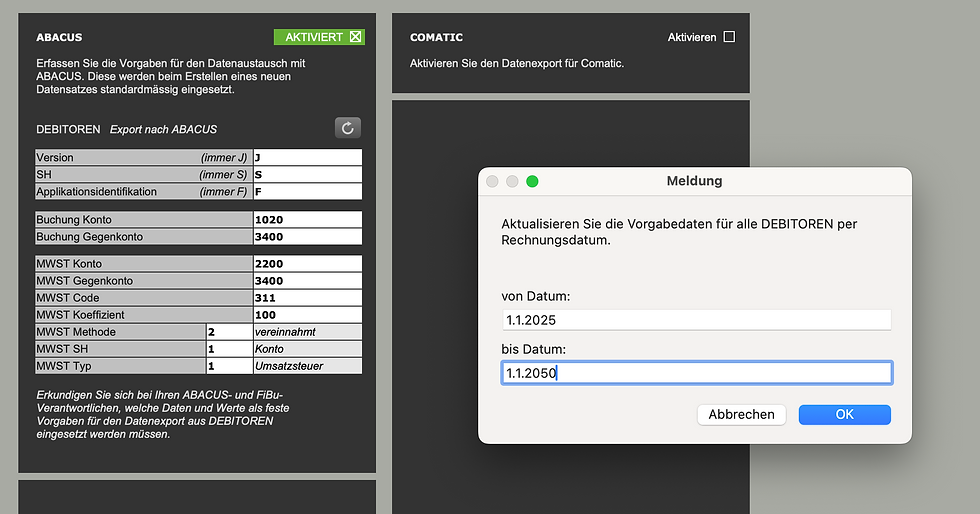Enable the COMATIC Aktivieren checkbox

729,37
